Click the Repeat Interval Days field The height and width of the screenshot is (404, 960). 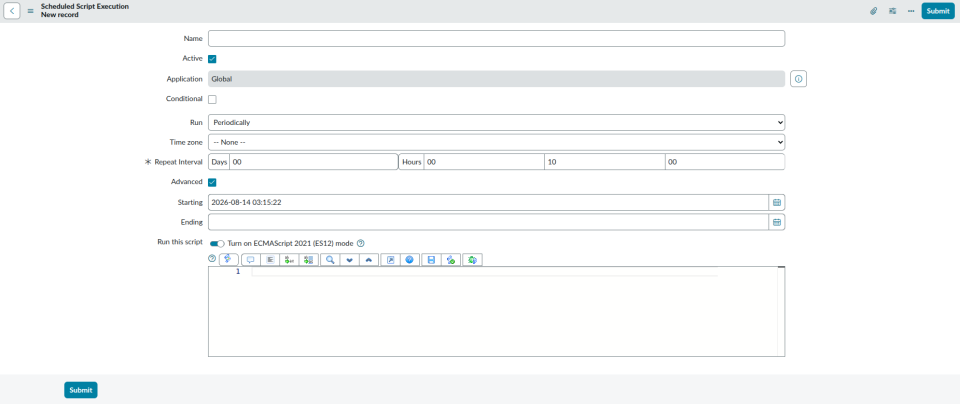pos(313,162)
